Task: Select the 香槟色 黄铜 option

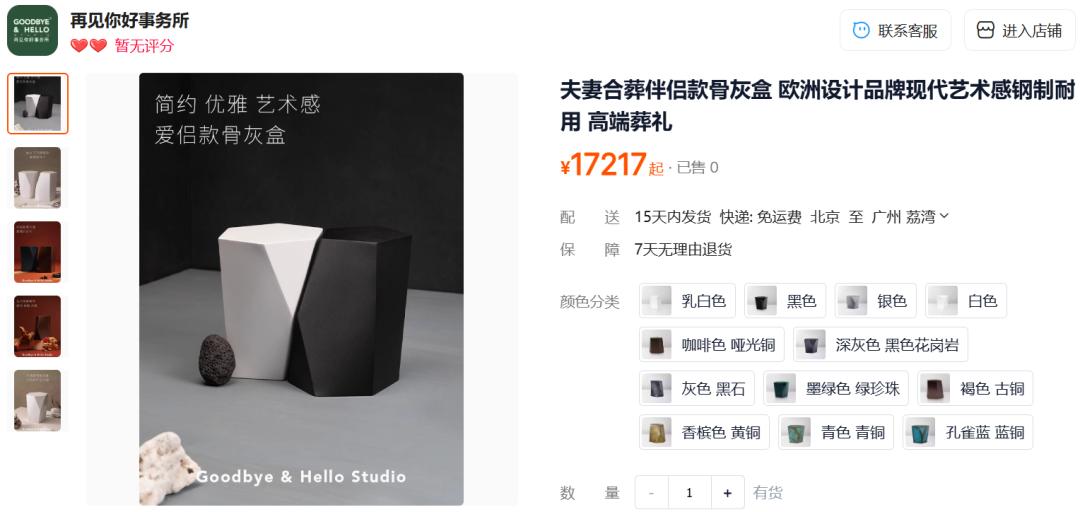Action: click(x=704, y=432)
